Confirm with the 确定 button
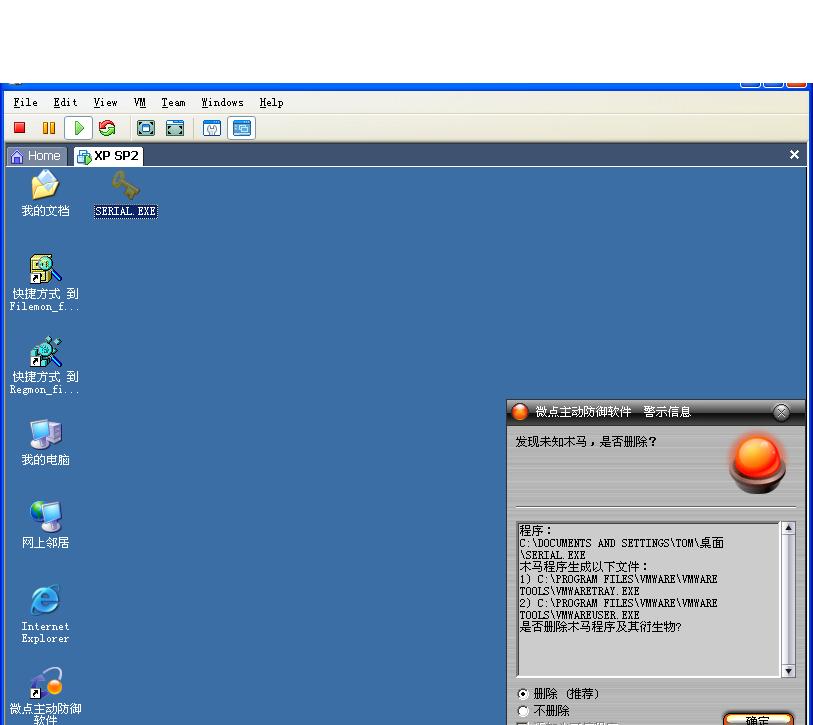Screen dimensions: 813x725 coord(758,720)
